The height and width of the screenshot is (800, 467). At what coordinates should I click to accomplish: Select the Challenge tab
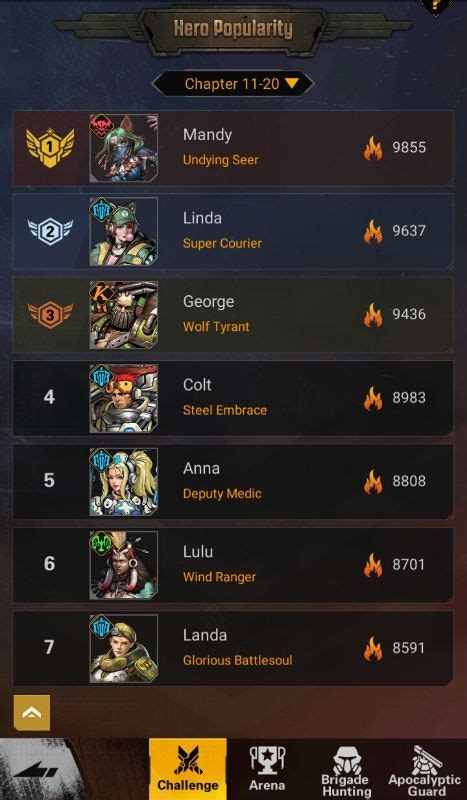pyautogui.click(x=188, y=769)
